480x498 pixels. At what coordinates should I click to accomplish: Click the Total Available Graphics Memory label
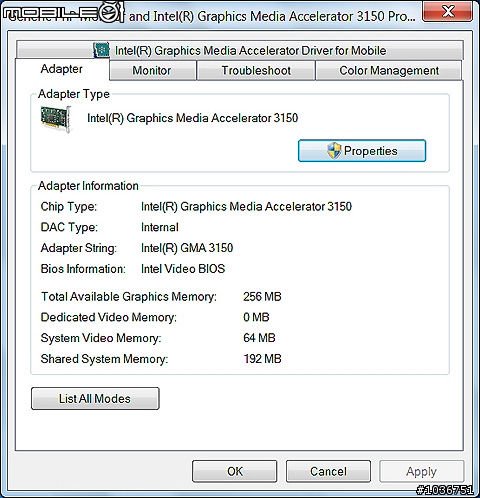[129, 297]
